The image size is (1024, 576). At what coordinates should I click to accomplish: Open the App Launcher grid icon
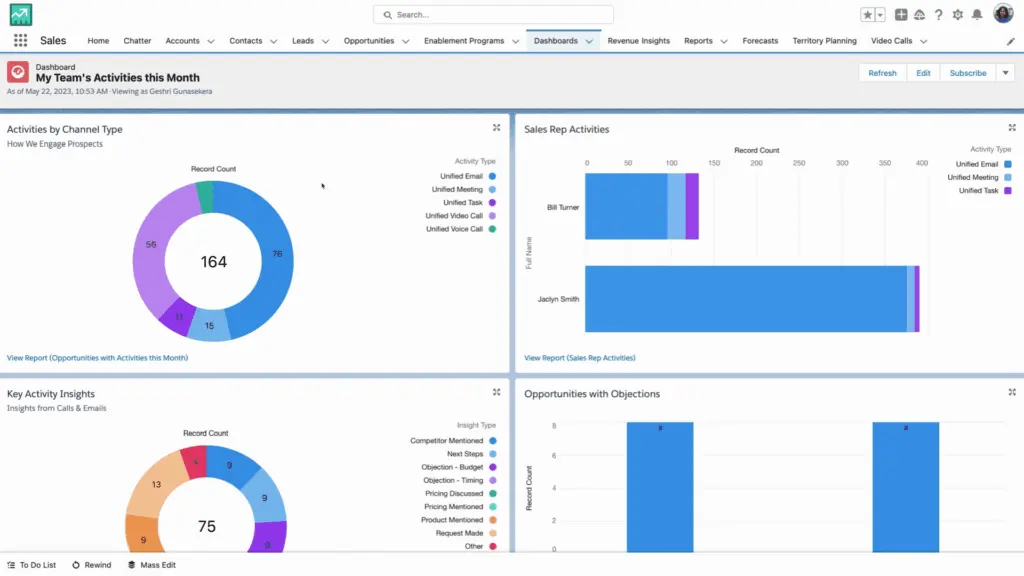point(20,40)
